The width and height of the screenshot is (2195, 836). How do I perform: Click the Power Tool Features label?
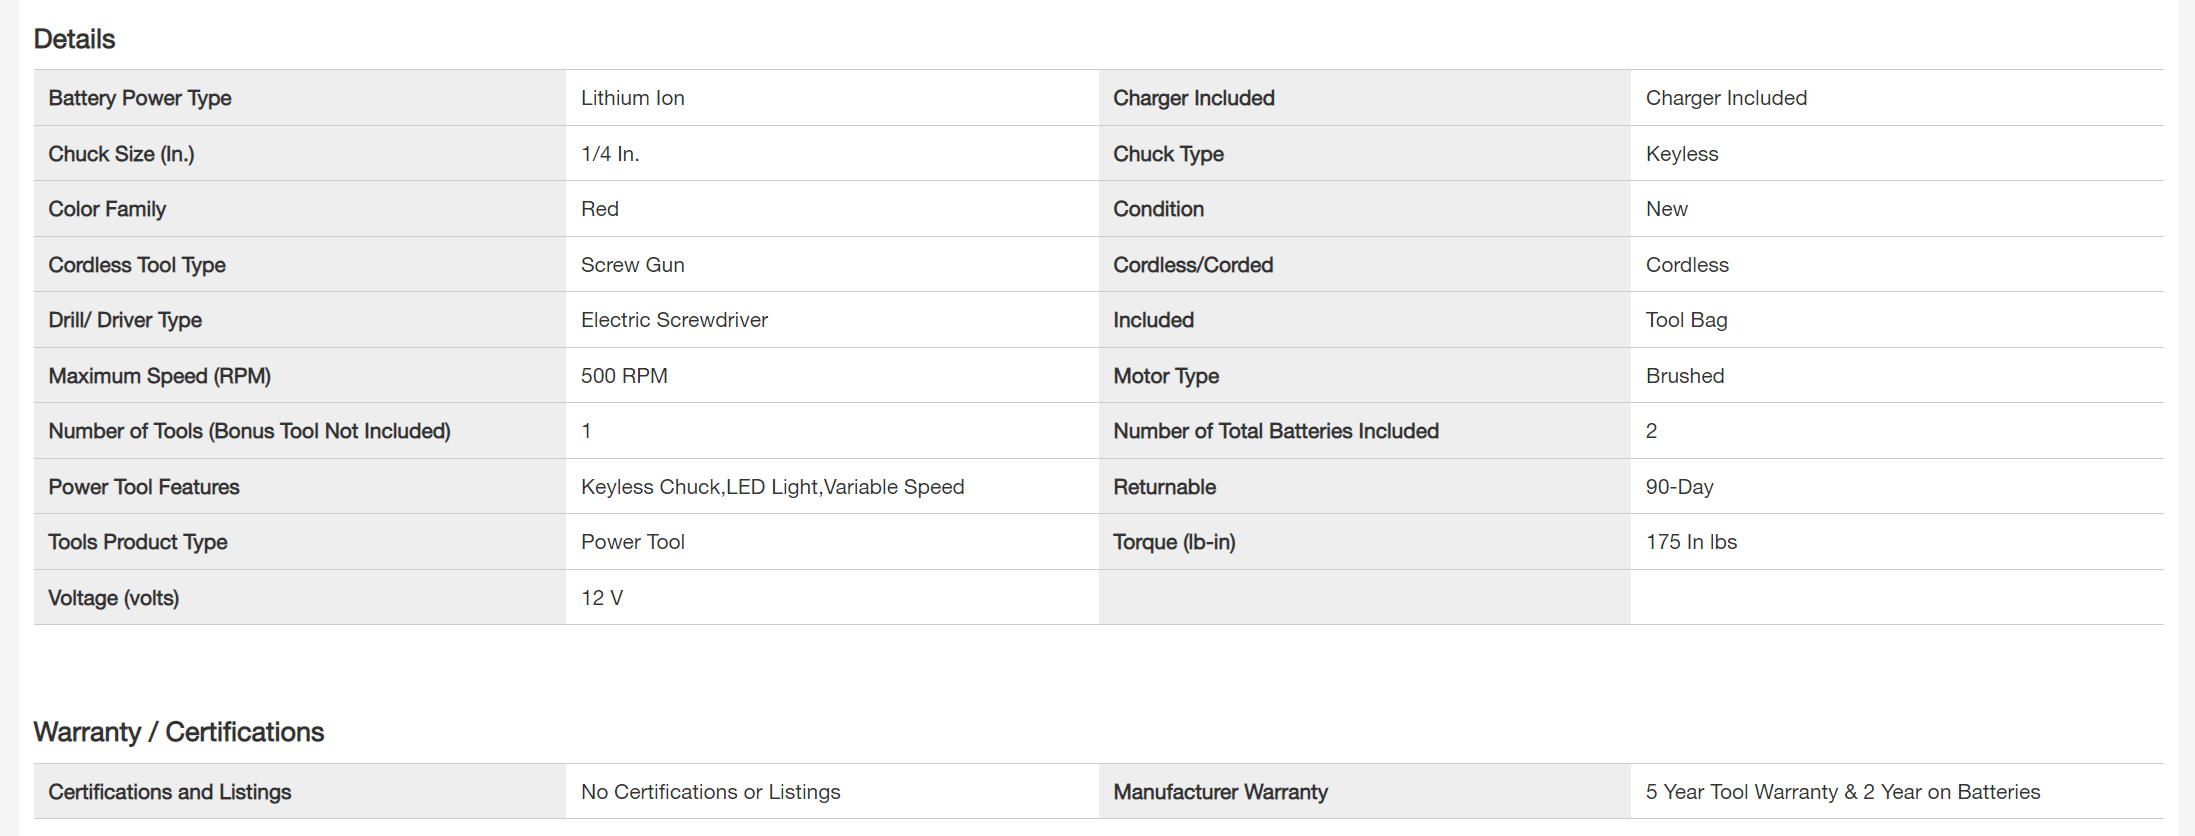(144, 487)
